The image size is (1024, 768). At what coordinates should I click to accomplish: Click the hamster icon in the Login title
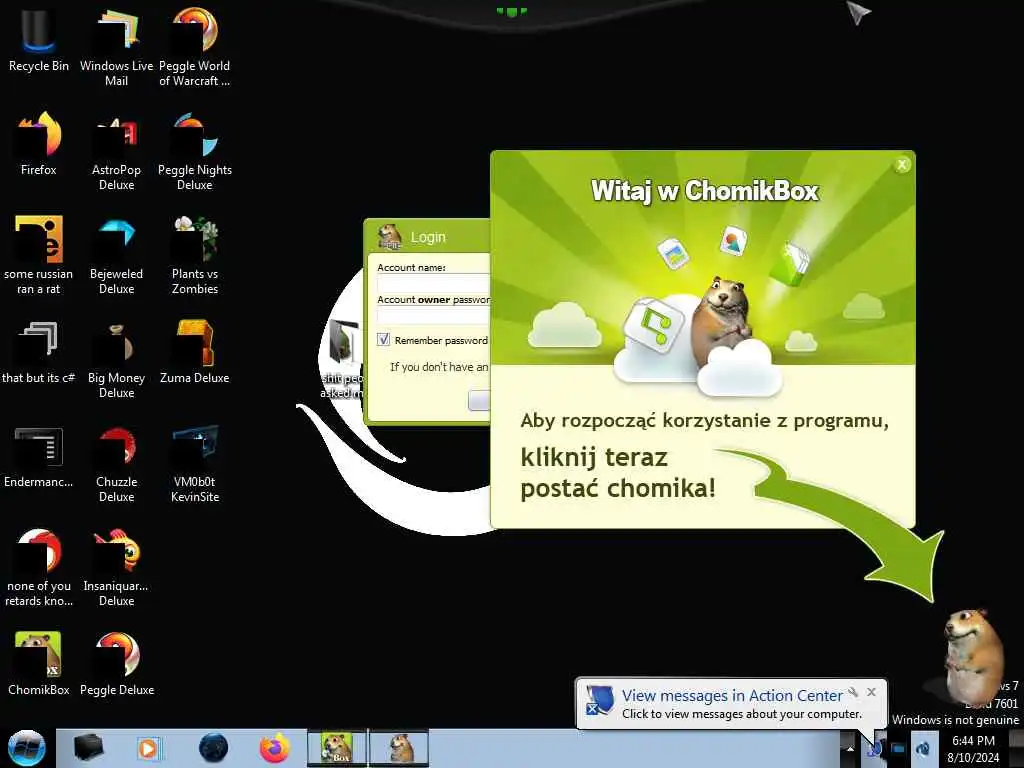390,236
